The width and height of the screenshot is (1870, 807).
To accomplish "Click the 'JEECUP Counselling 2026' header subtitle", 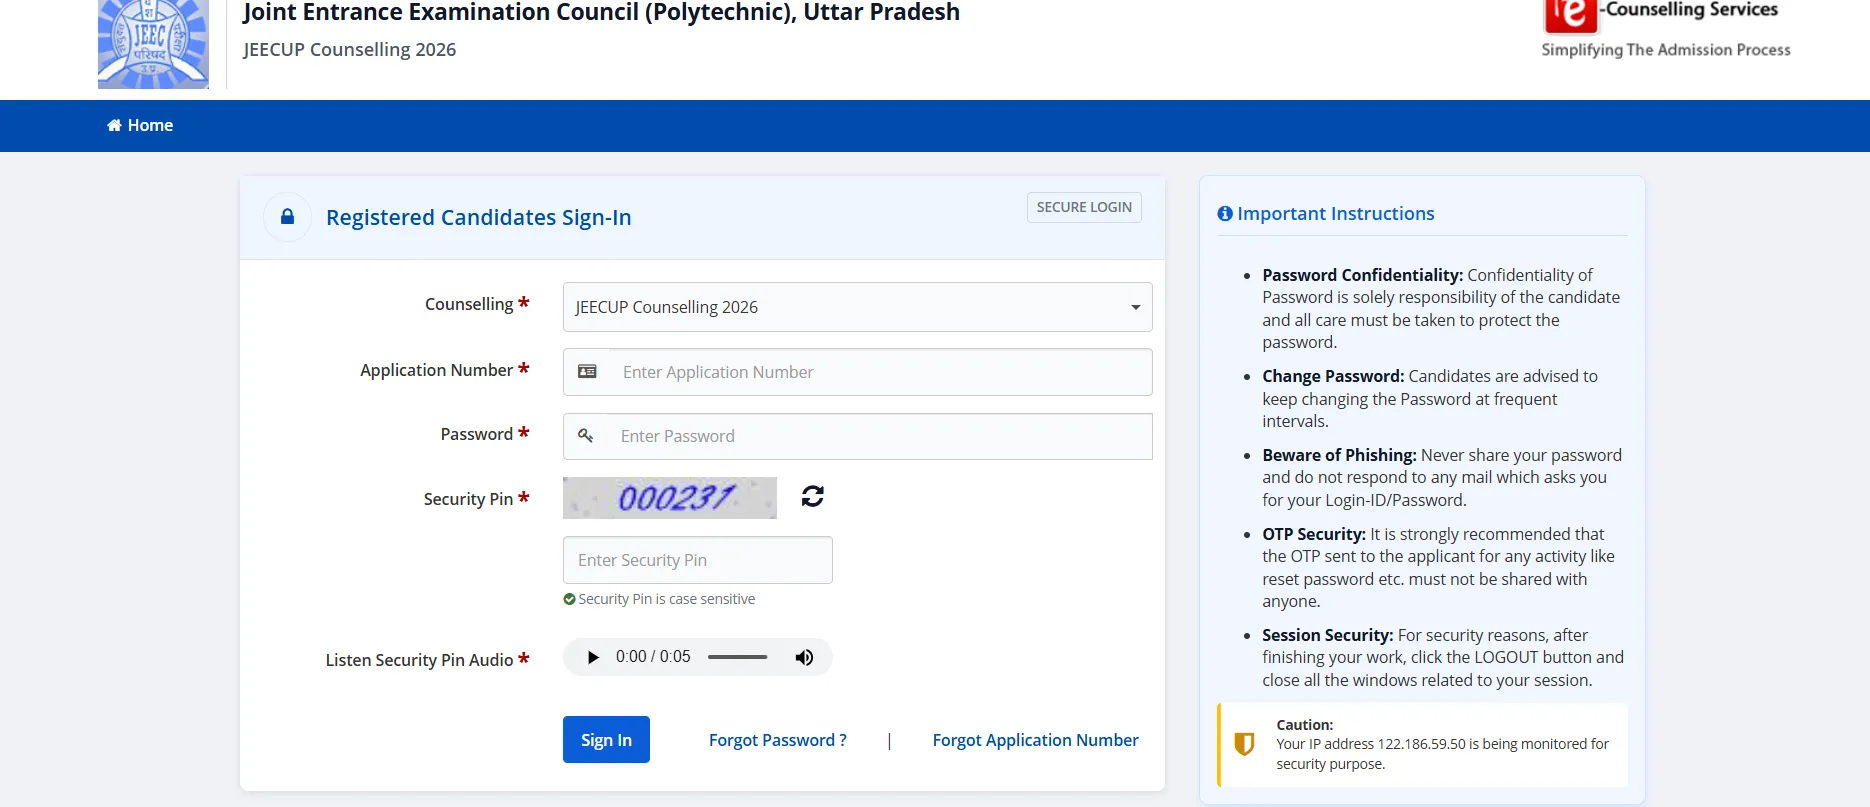I will [350, 49].
